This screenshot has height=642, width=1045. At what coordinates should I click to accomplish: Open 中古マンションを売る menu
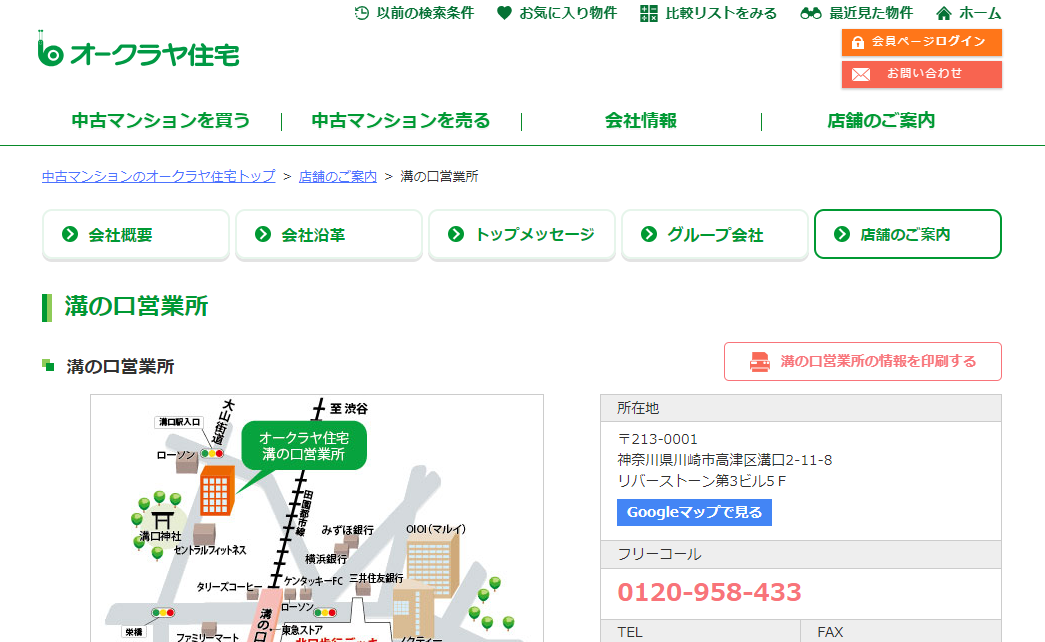(x=401, y=121)
